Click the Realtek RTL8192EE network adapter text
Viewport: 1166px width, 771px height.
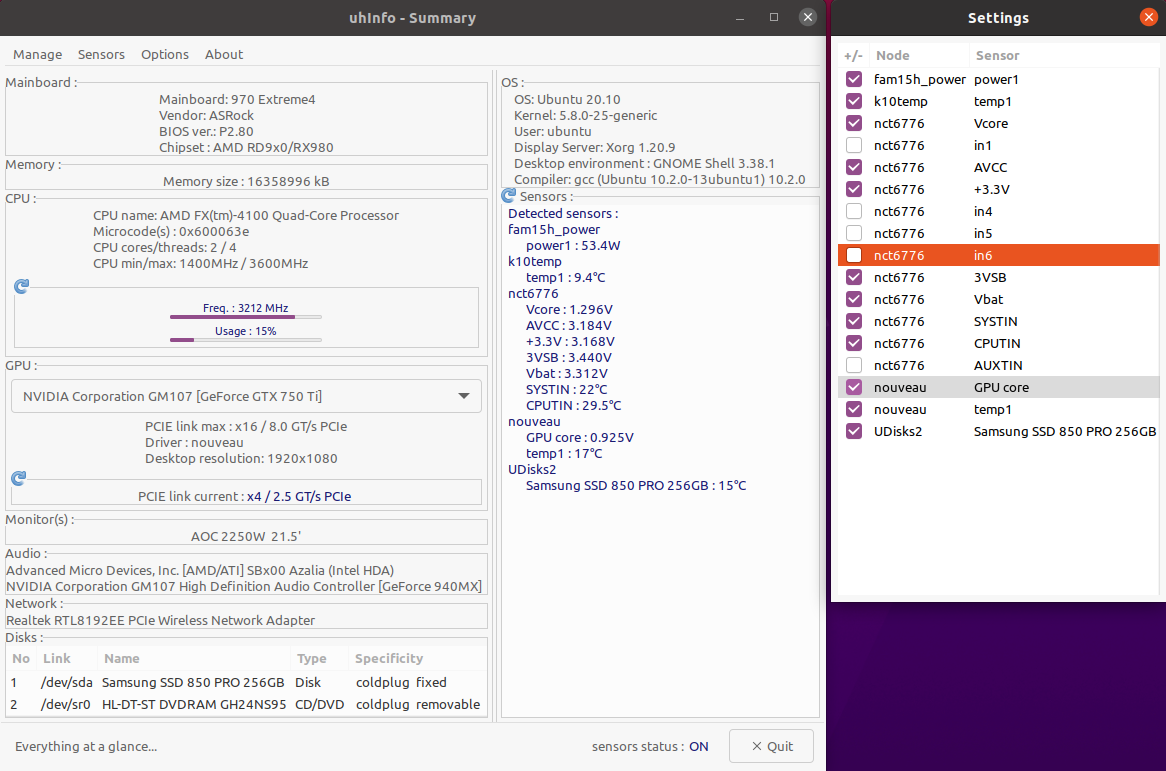(x=161, y=620)
